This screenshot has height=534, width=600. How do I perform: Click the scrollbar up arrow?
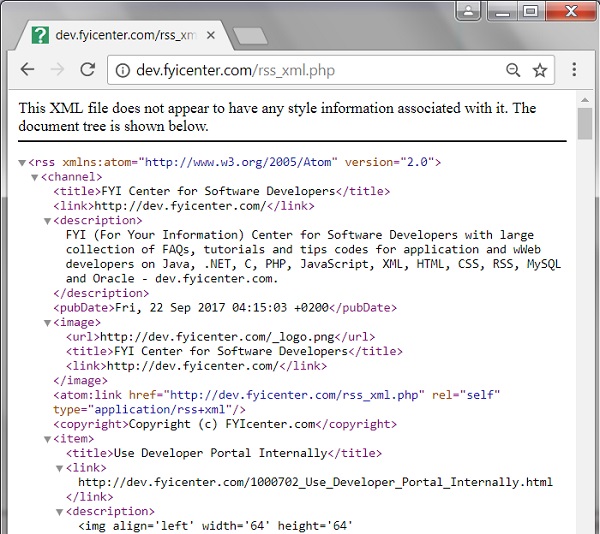(585, 100)
